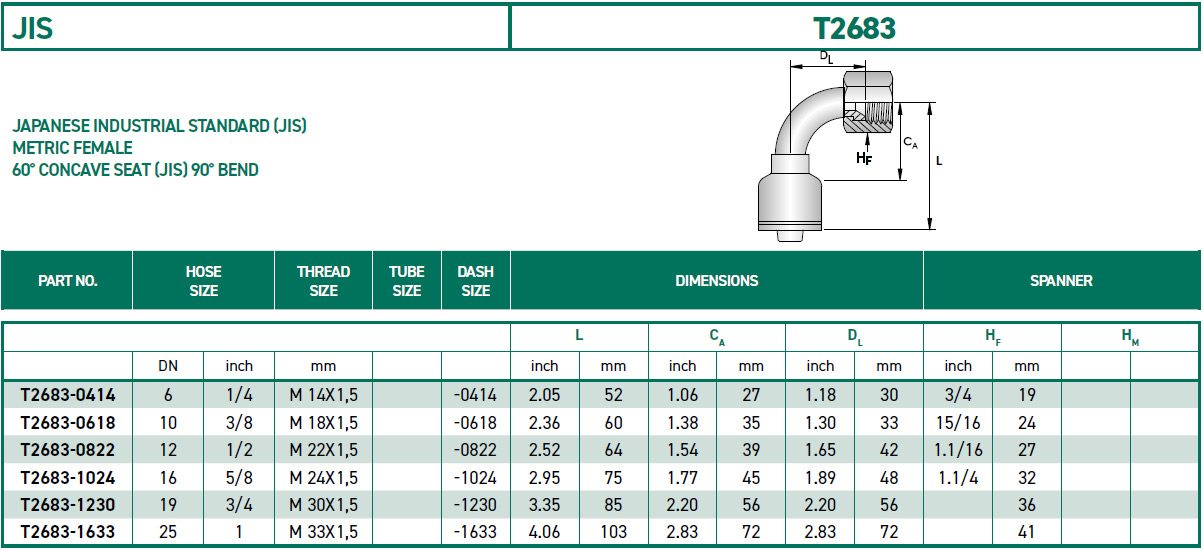Click HF inch value 15/16
This screenshot has height=551, width=1203.
958,422
